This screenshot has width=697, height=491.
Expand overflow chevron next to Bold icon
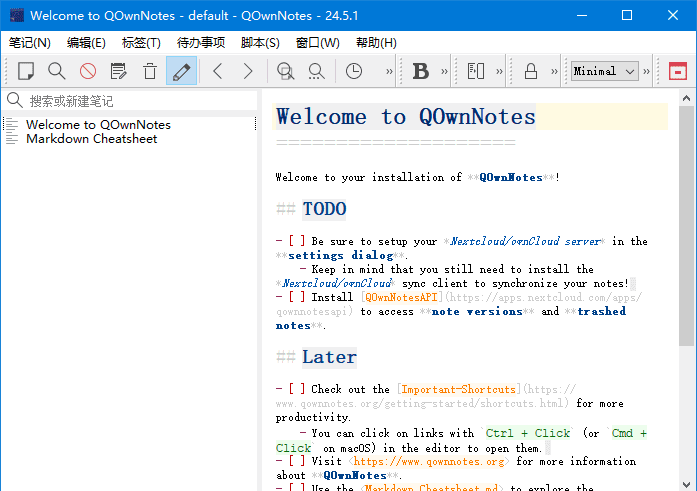(445, 72)
